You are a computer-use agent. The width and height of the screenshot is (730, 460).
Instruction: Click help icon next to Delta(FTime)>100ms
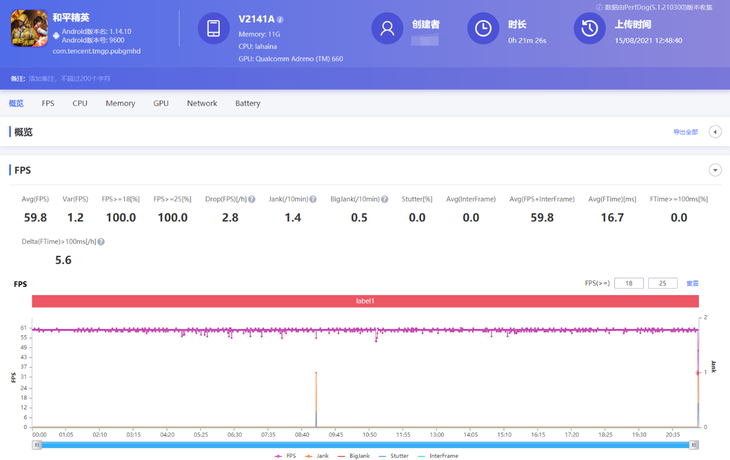[101, 242]
